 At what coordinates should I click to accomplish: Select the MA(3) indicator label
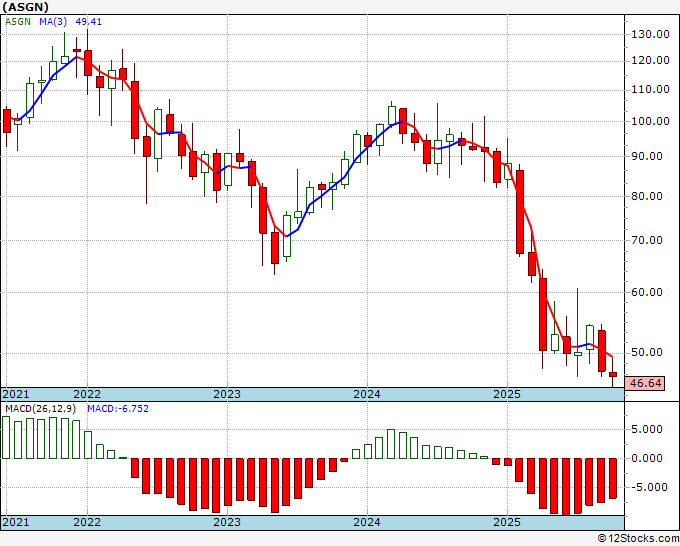(53, 22)
